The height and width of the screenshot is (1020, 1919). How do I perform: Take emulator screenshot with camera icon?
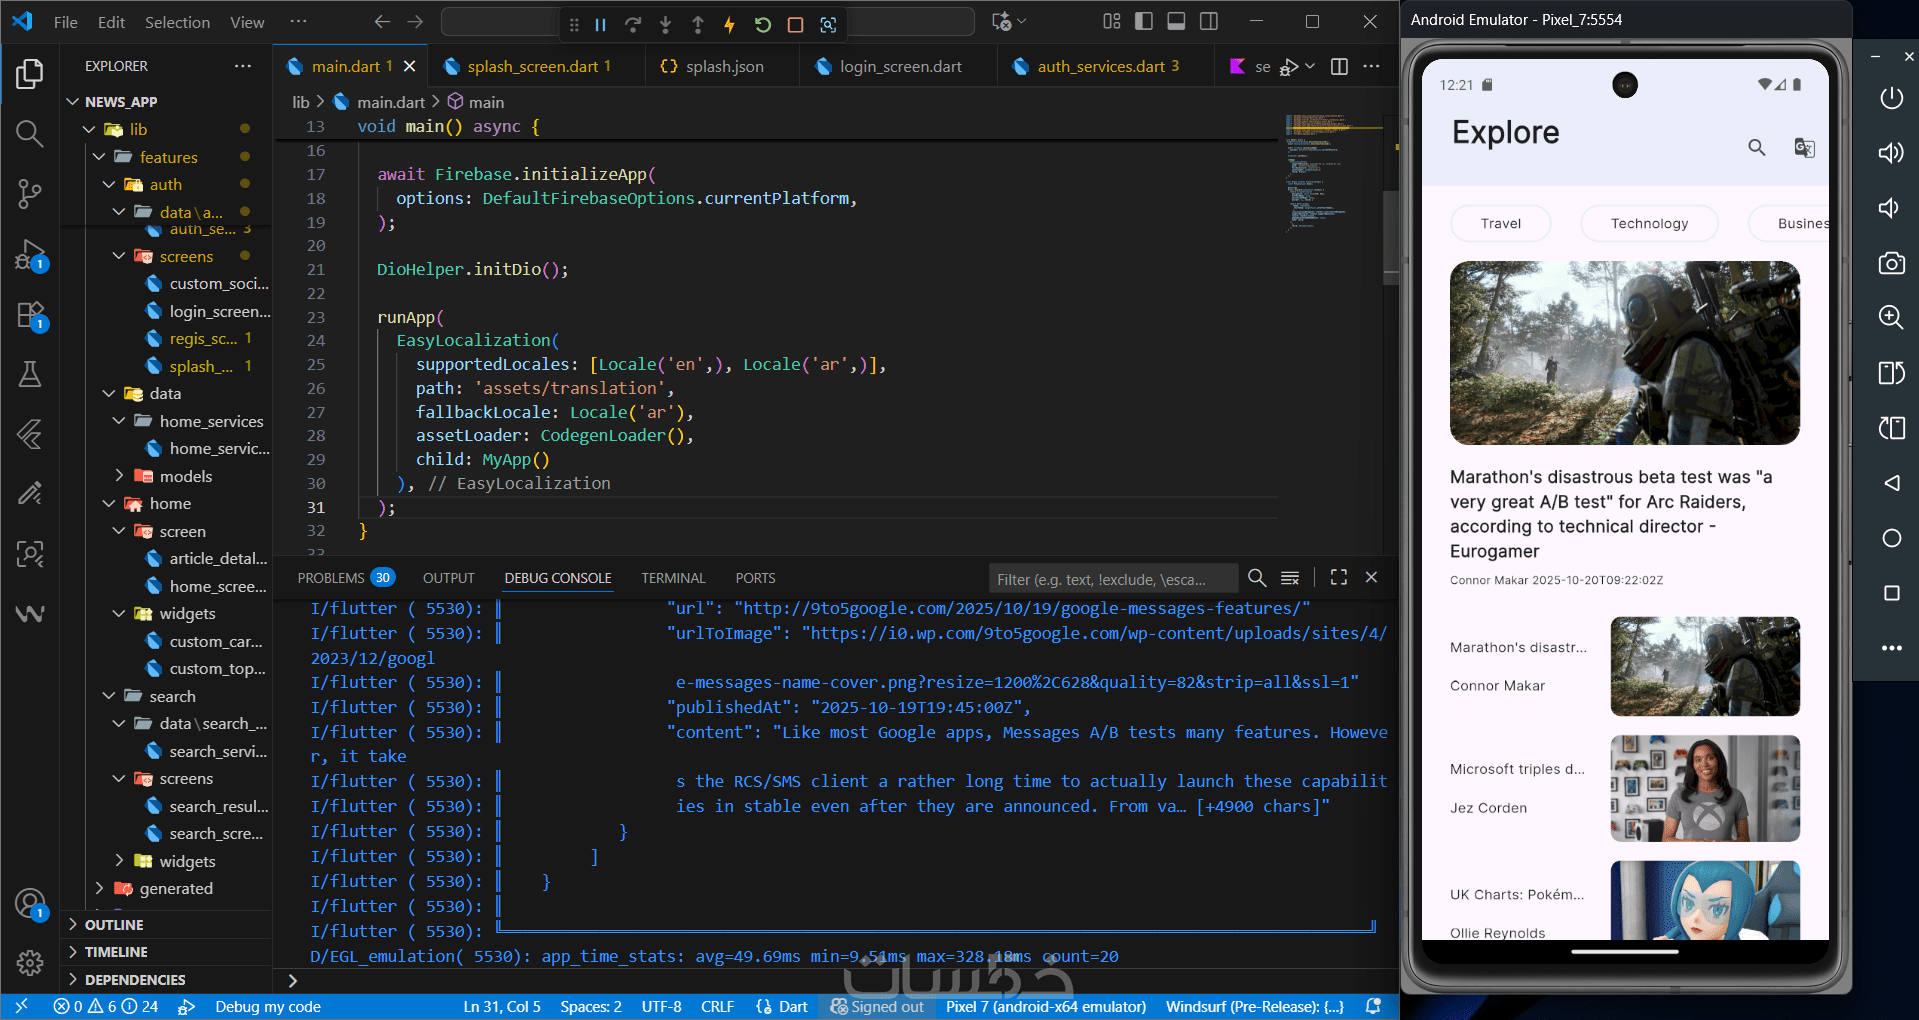point(1890,263)
